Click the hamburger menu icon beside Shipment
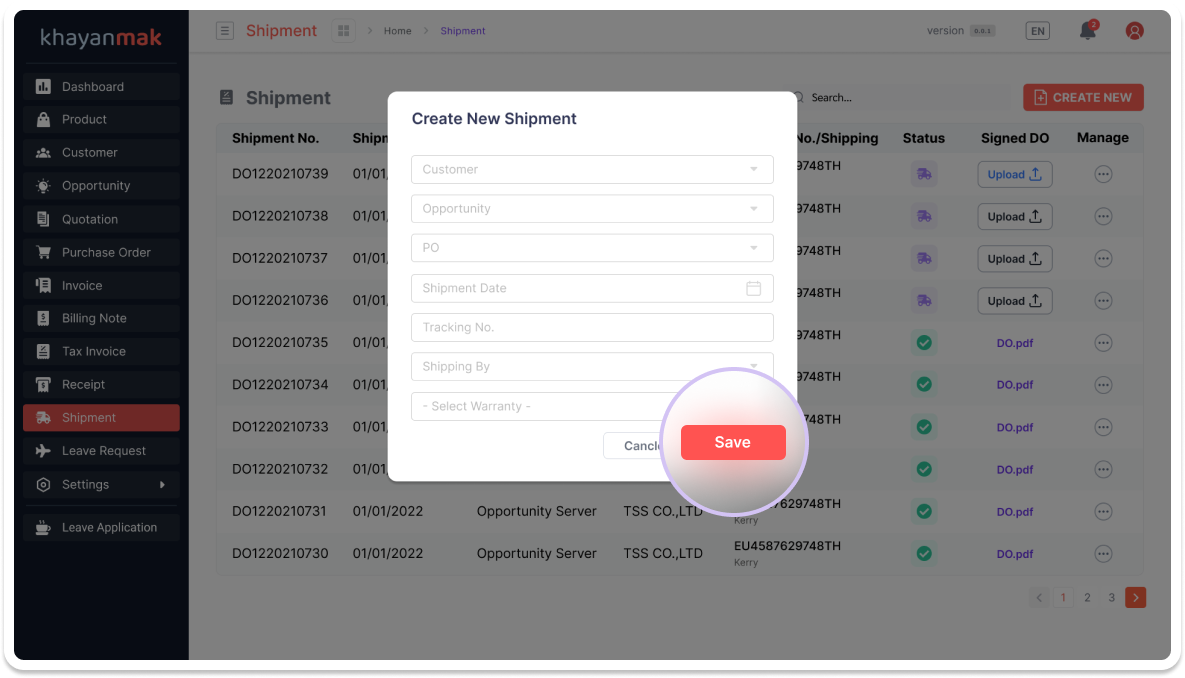 point(225,31)
